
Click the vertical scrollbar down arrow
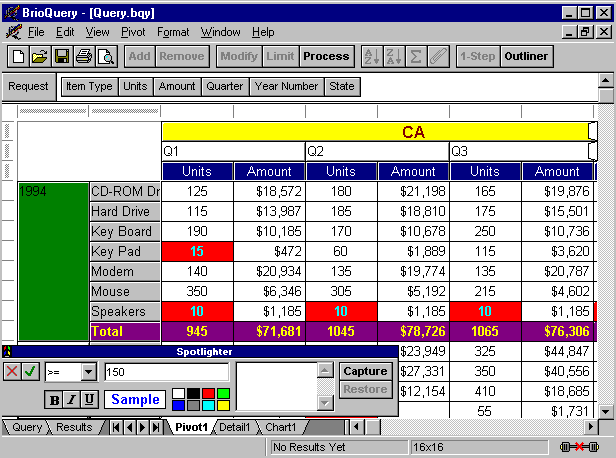pyautogui.click(x=606, y=412)
